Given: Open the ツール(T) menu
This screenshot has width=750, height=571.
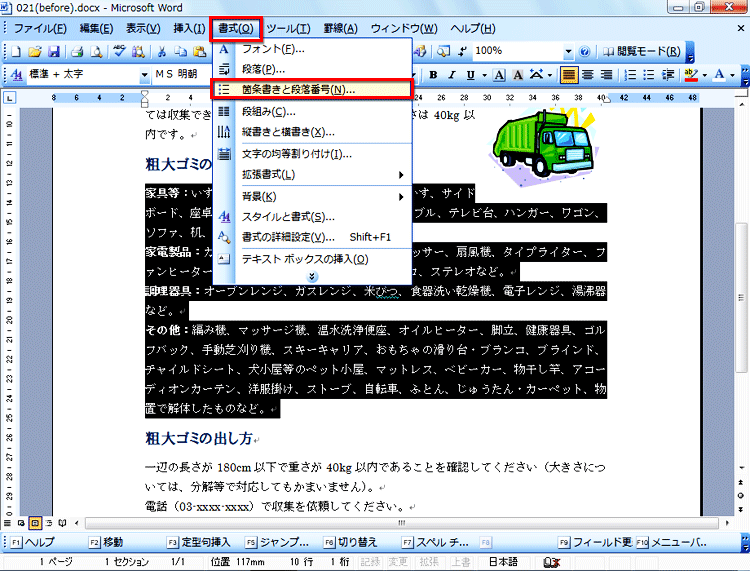Looking at the screenshot, I should click(x=288, y=29).
